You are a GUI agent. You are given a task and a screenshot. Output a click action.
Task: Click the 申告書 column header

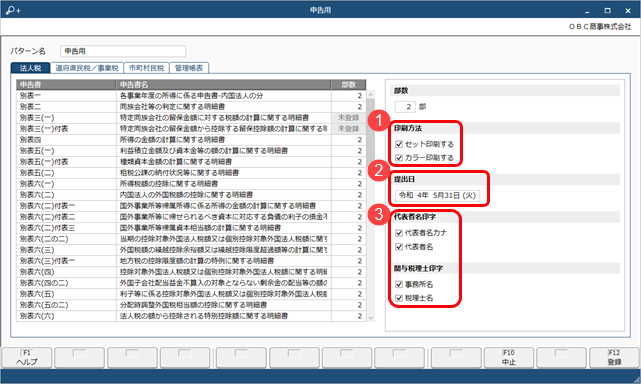click(66, 85)
